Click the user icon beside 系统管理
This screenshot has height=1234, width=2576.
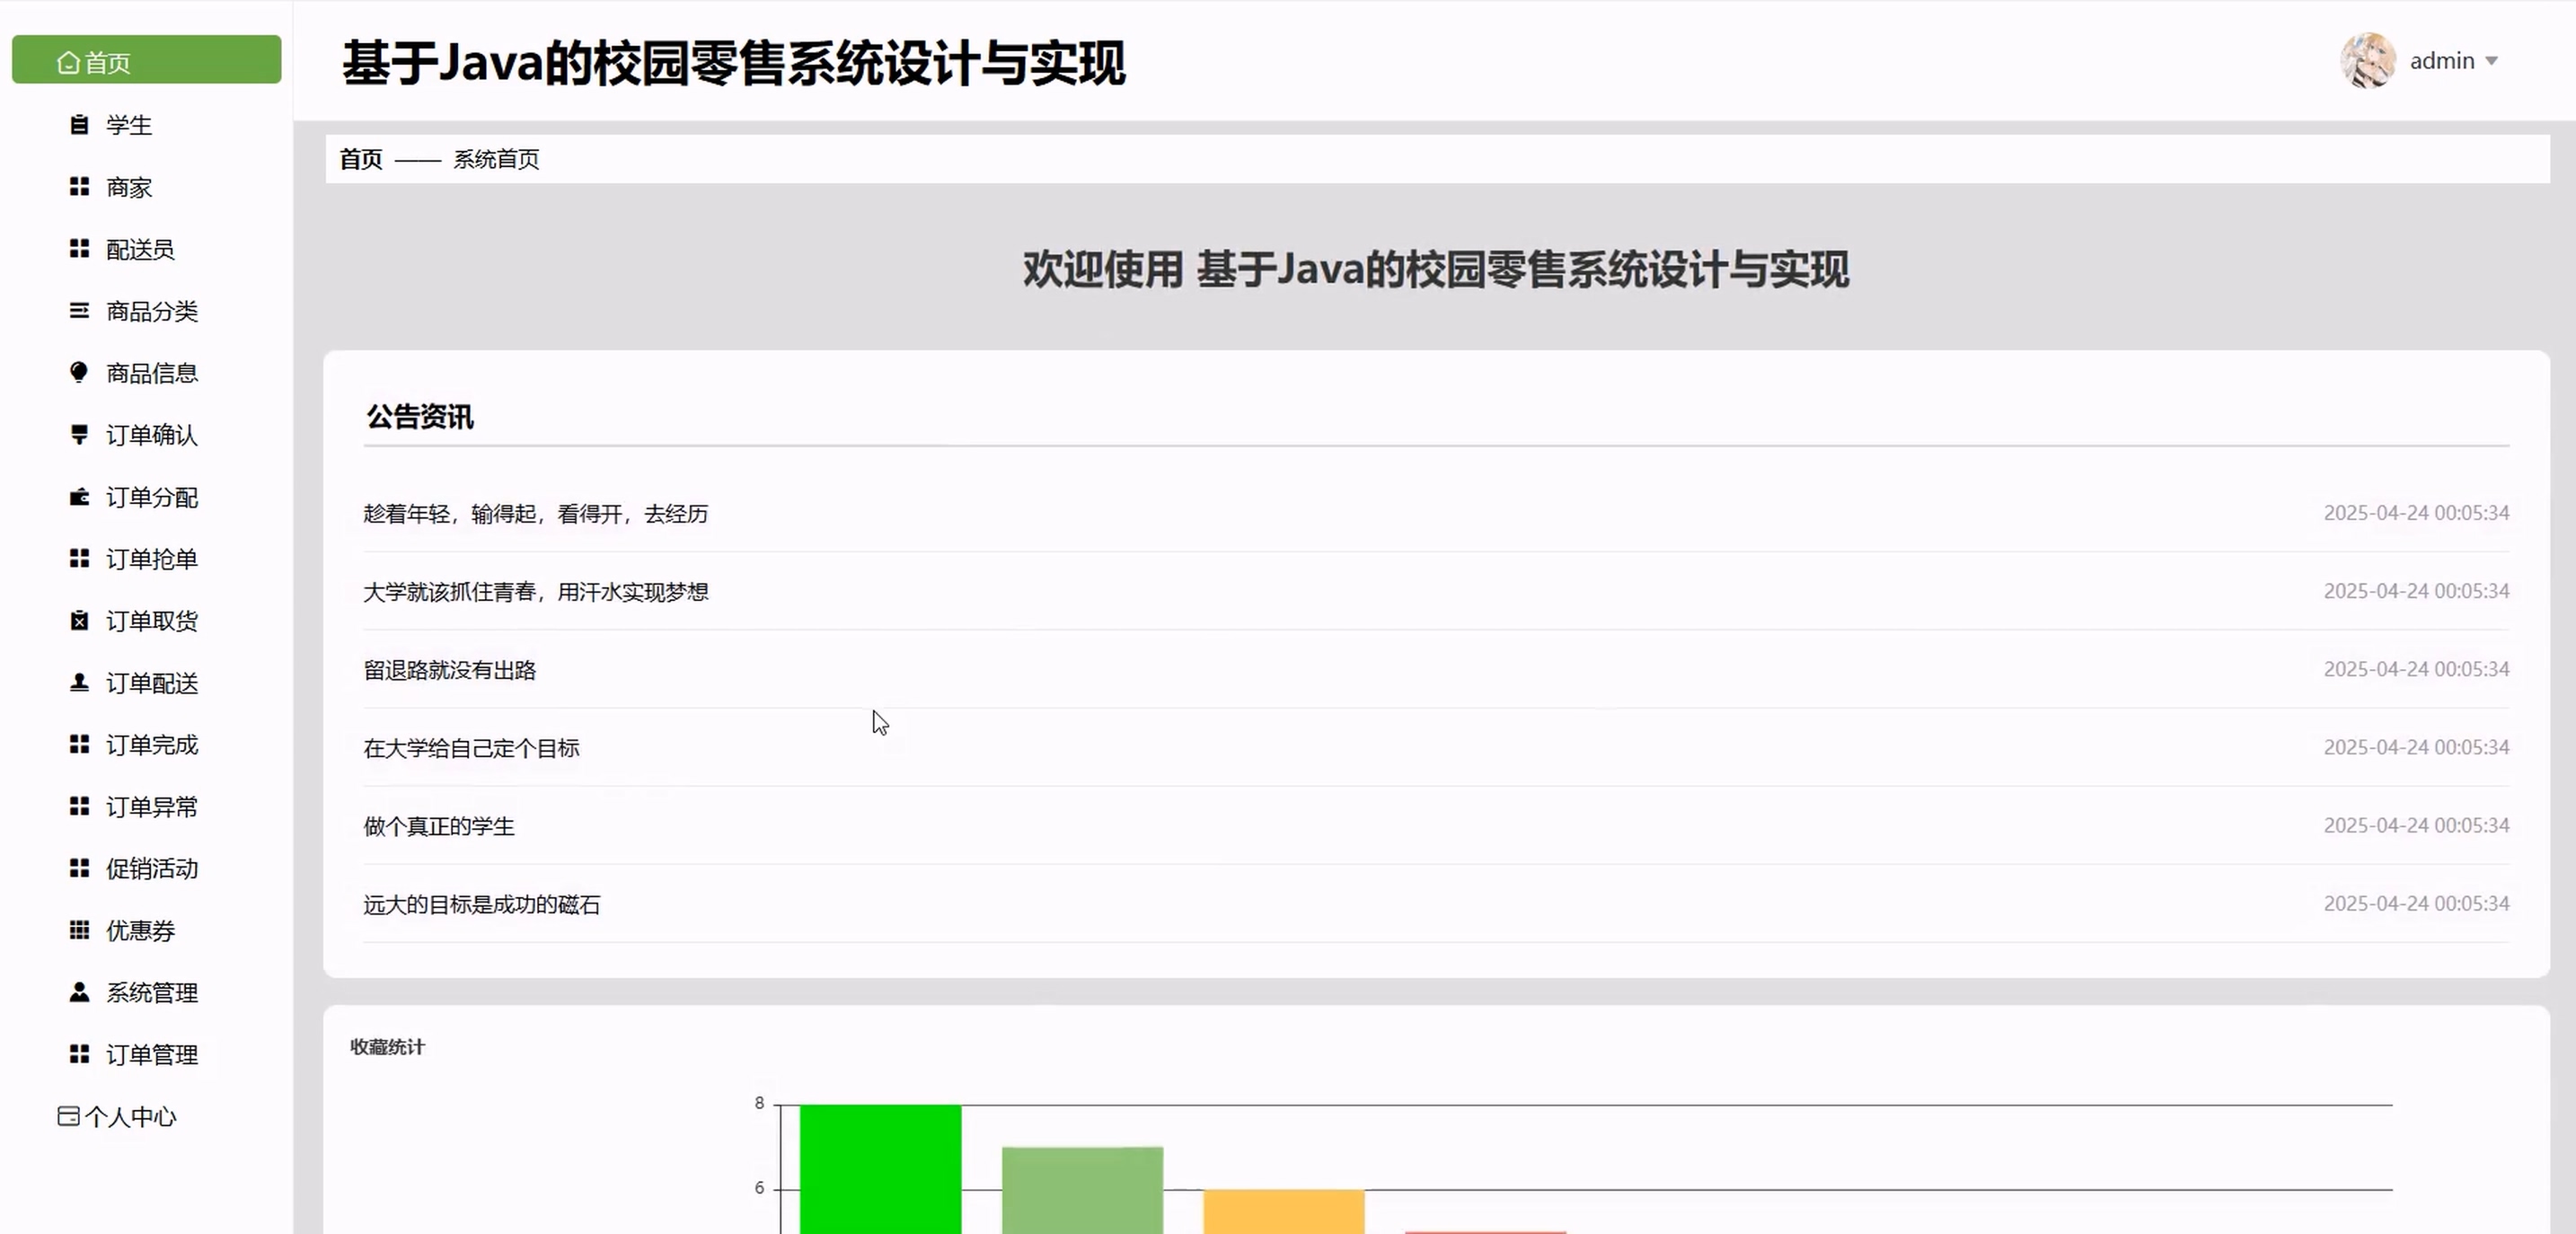(79, 992)
